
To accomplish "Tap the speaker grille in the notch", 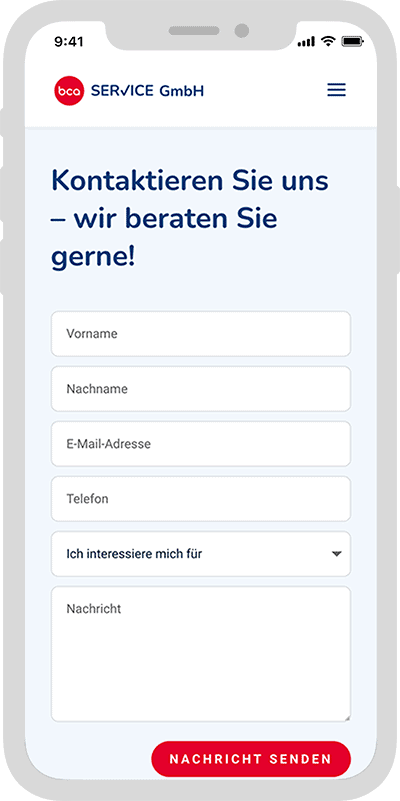I will coord(194,31).
